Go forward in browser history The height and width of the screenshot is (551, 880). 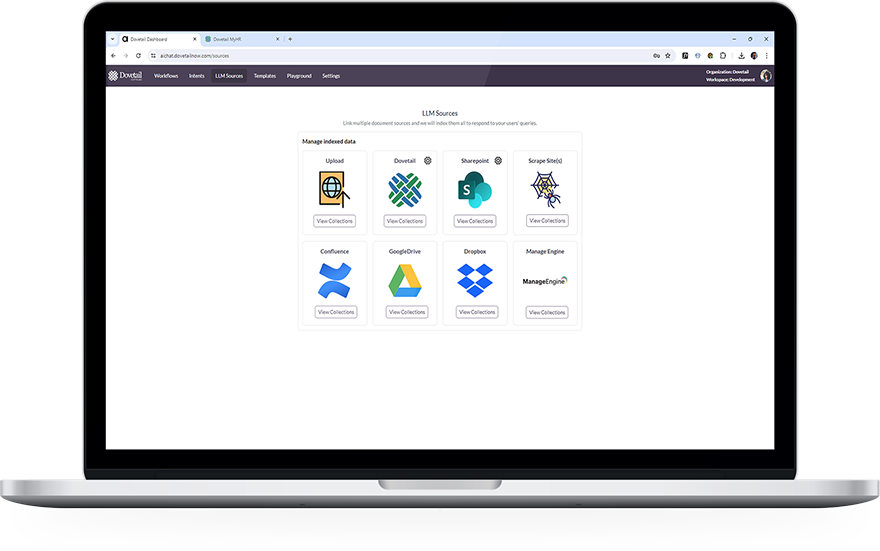(x=126, y=56)
